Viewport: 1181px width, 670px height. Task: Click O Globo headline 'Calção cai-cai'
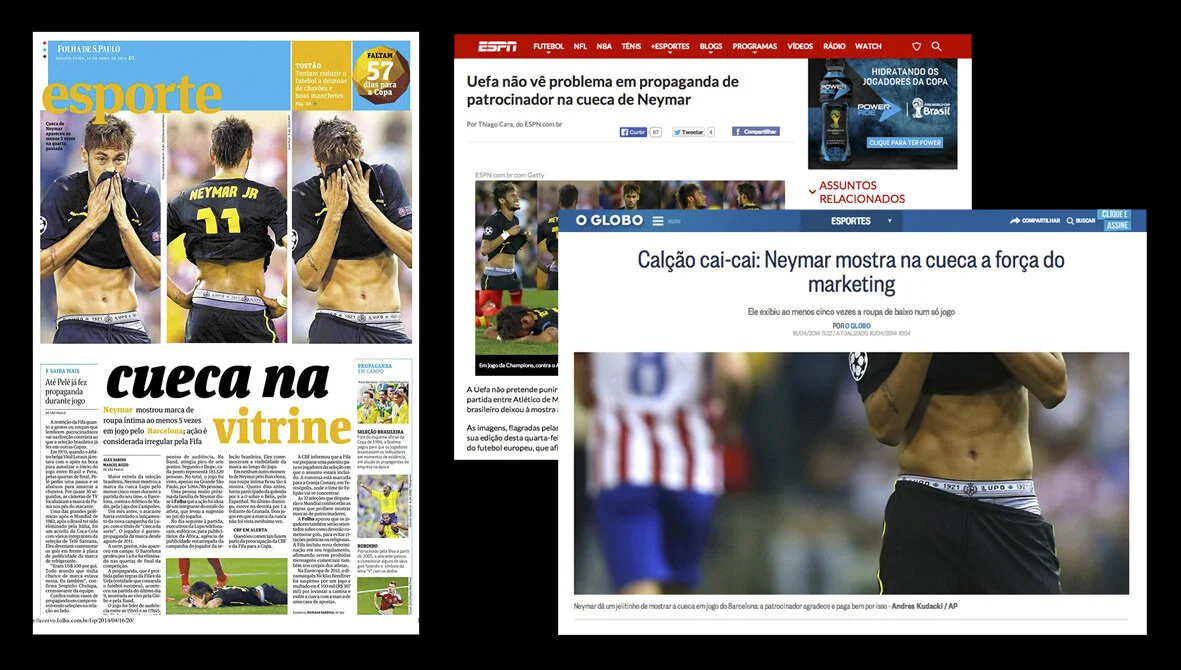851,272
